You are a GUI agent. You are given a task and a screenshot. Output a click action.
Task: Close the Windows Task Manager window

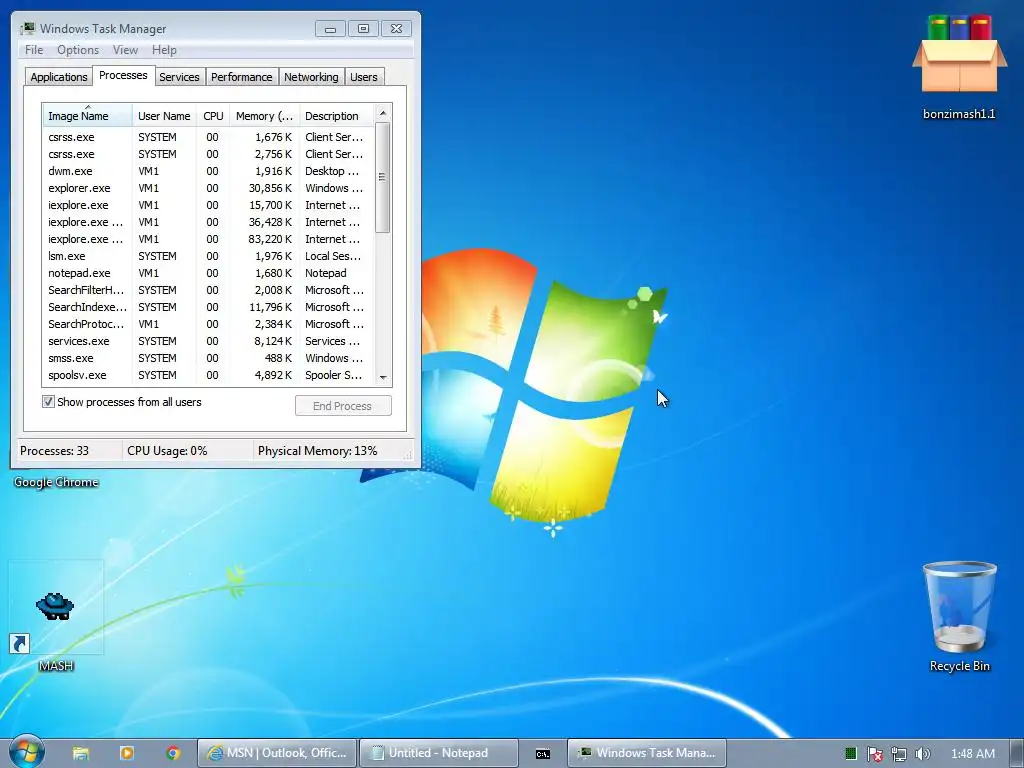pos(396,29)
